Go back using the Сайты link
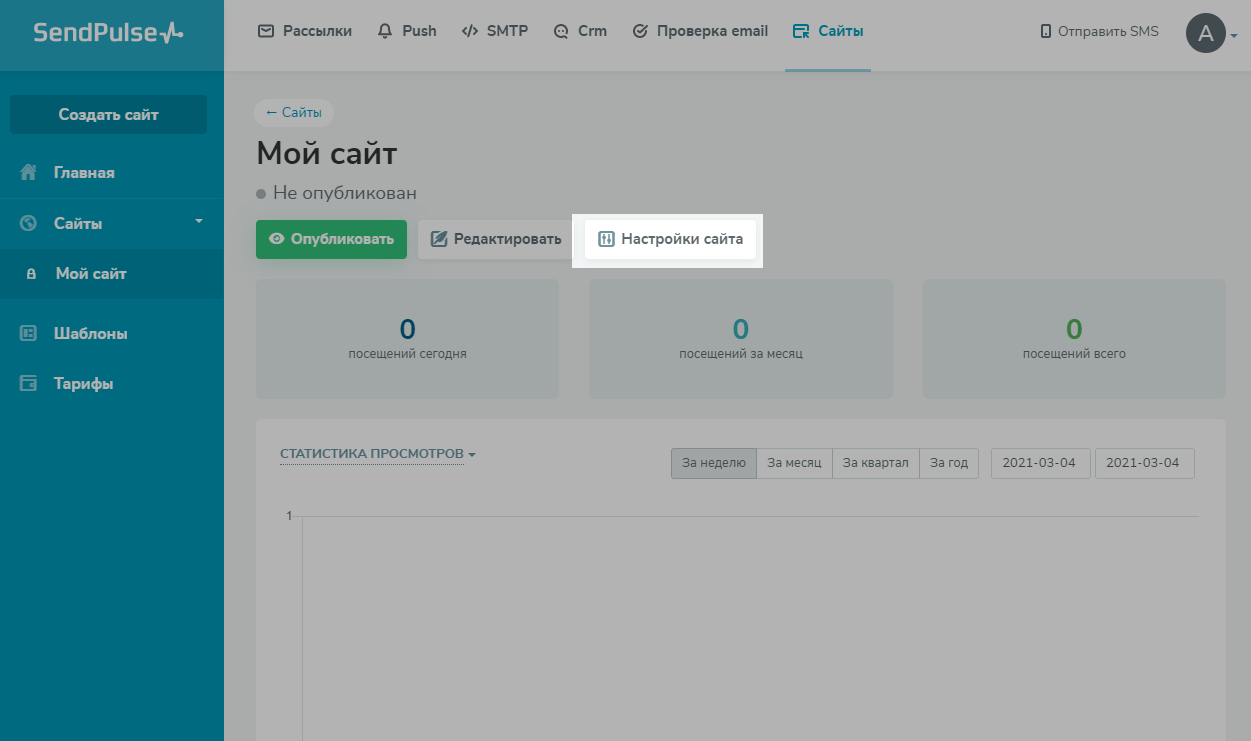The width and height of the screenshot is (1251, 741). 293,112
